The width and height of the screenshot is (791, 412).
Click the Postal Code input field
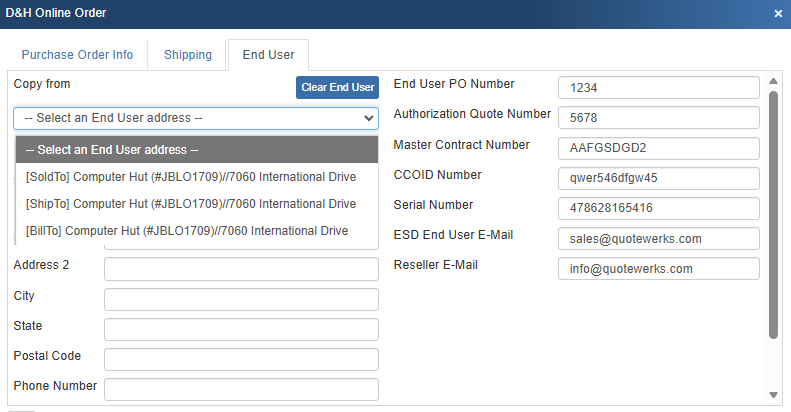pos(241,359)
